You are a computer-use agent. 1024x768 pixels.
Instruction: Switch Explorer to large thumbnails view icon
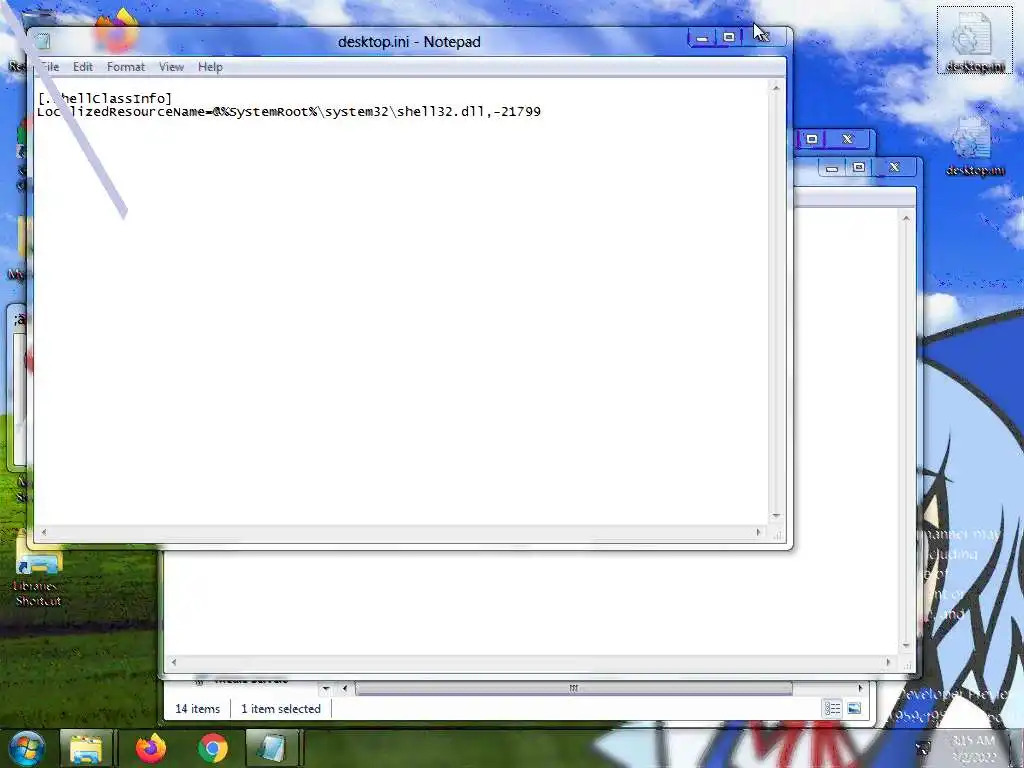coord(854,708)
